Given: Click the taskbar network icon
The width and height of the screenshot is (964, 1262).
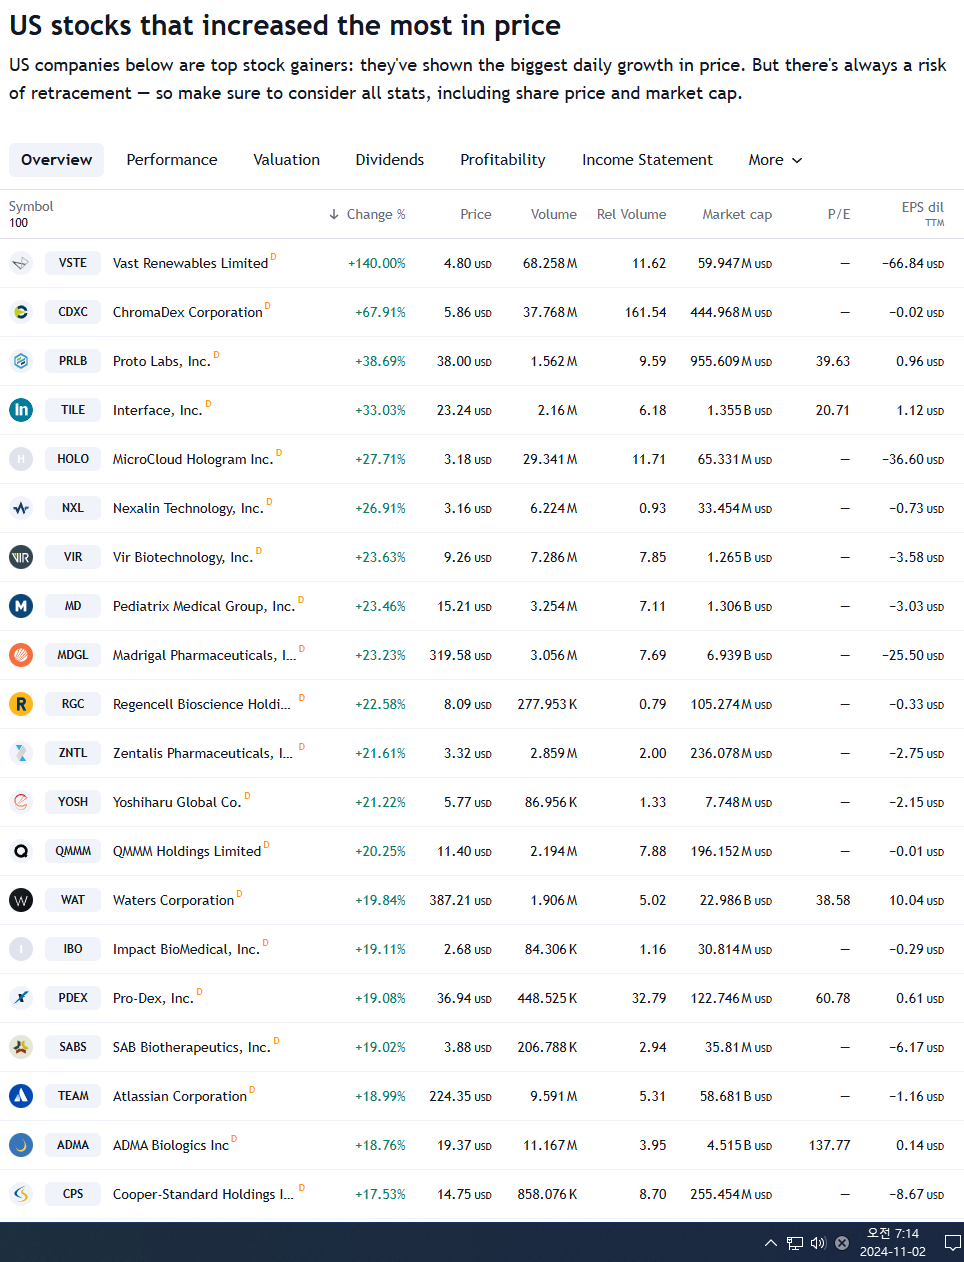Looking at the screenshot, I should (x=795, y=1243).
